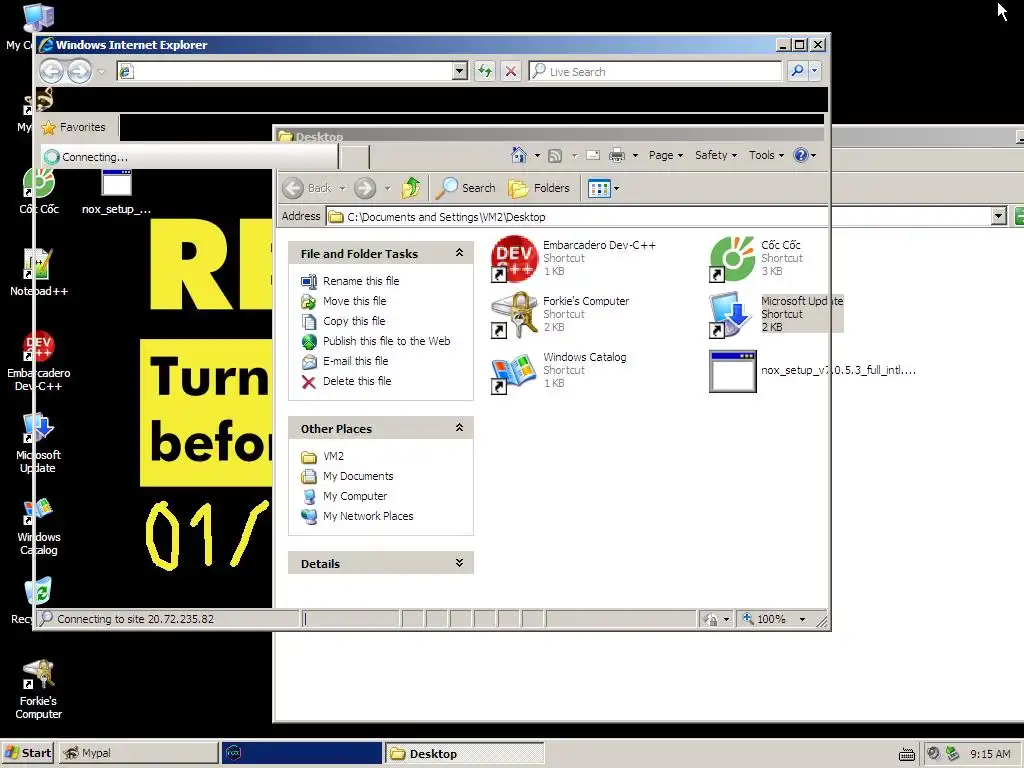Open VM2 folder under Other Places
The width and height of the screenshot is (1024, 768).
click(333, 456)
